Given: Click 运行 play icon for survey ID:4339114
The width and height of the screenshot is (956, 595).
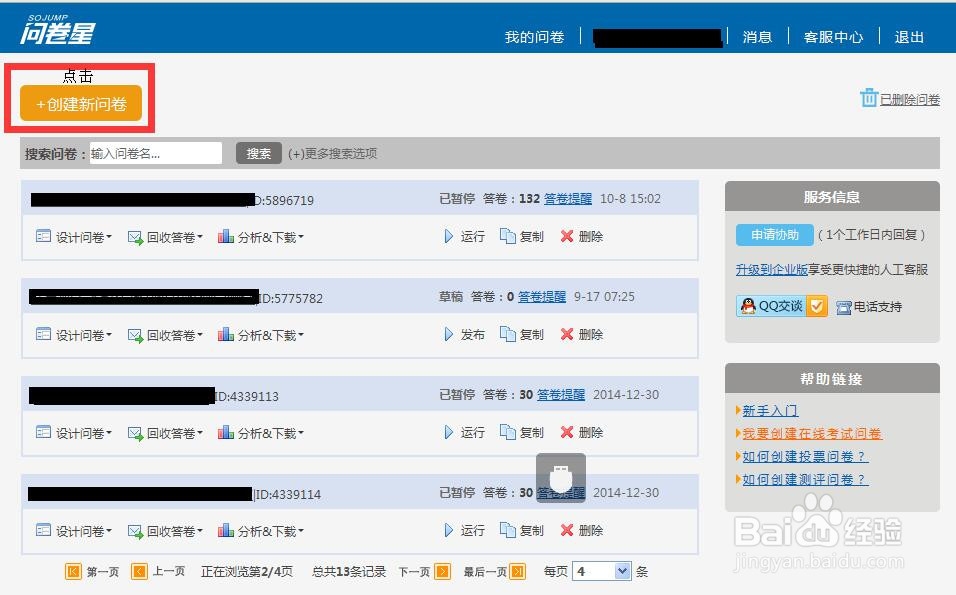Looking at the screenshot, I should [449, 530].
